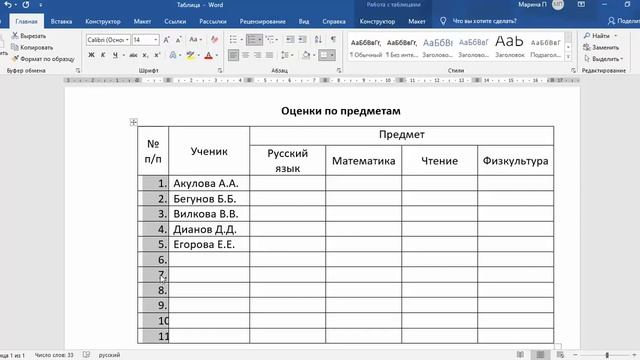Image resolution: width=640 pixels, height=360 pixels.
Task: Open the borders dropdown arrow
Action: [332, 55]
